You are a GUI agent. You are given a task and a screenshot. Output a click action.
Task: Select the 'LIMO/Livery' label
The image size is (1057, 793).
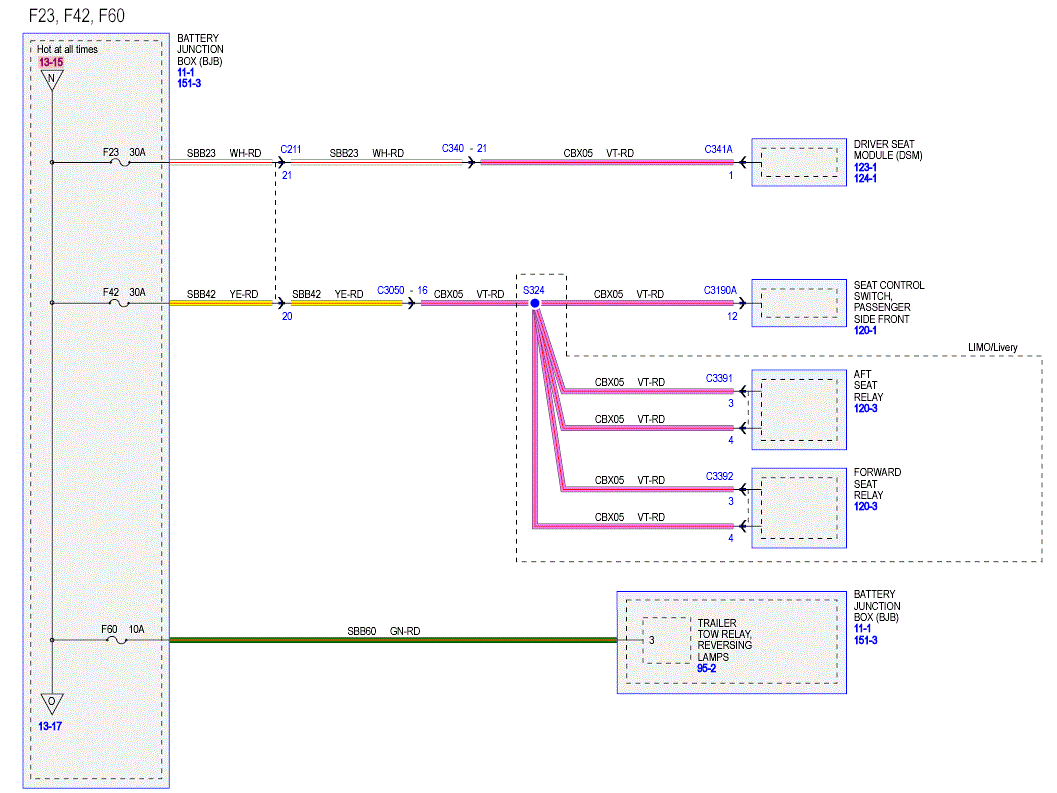(992, 347)
